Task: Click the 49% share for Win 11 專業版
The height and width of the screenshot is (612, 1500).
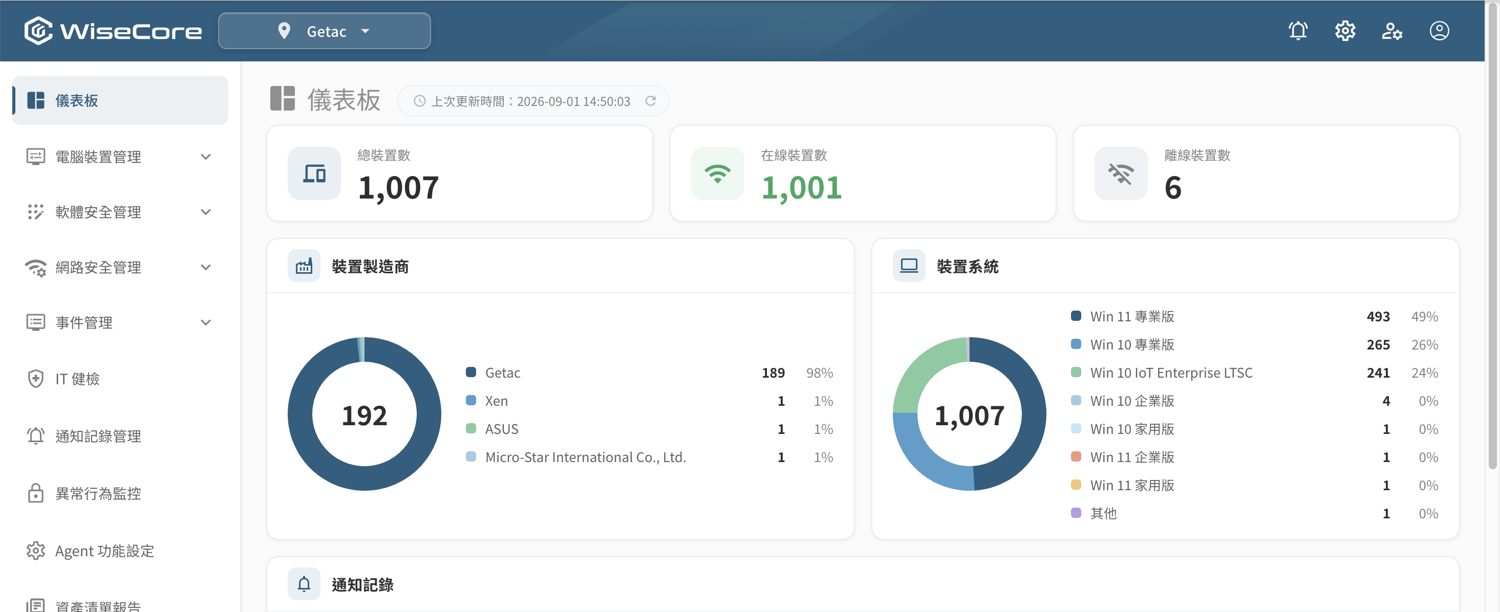Action: [1425, 316]
